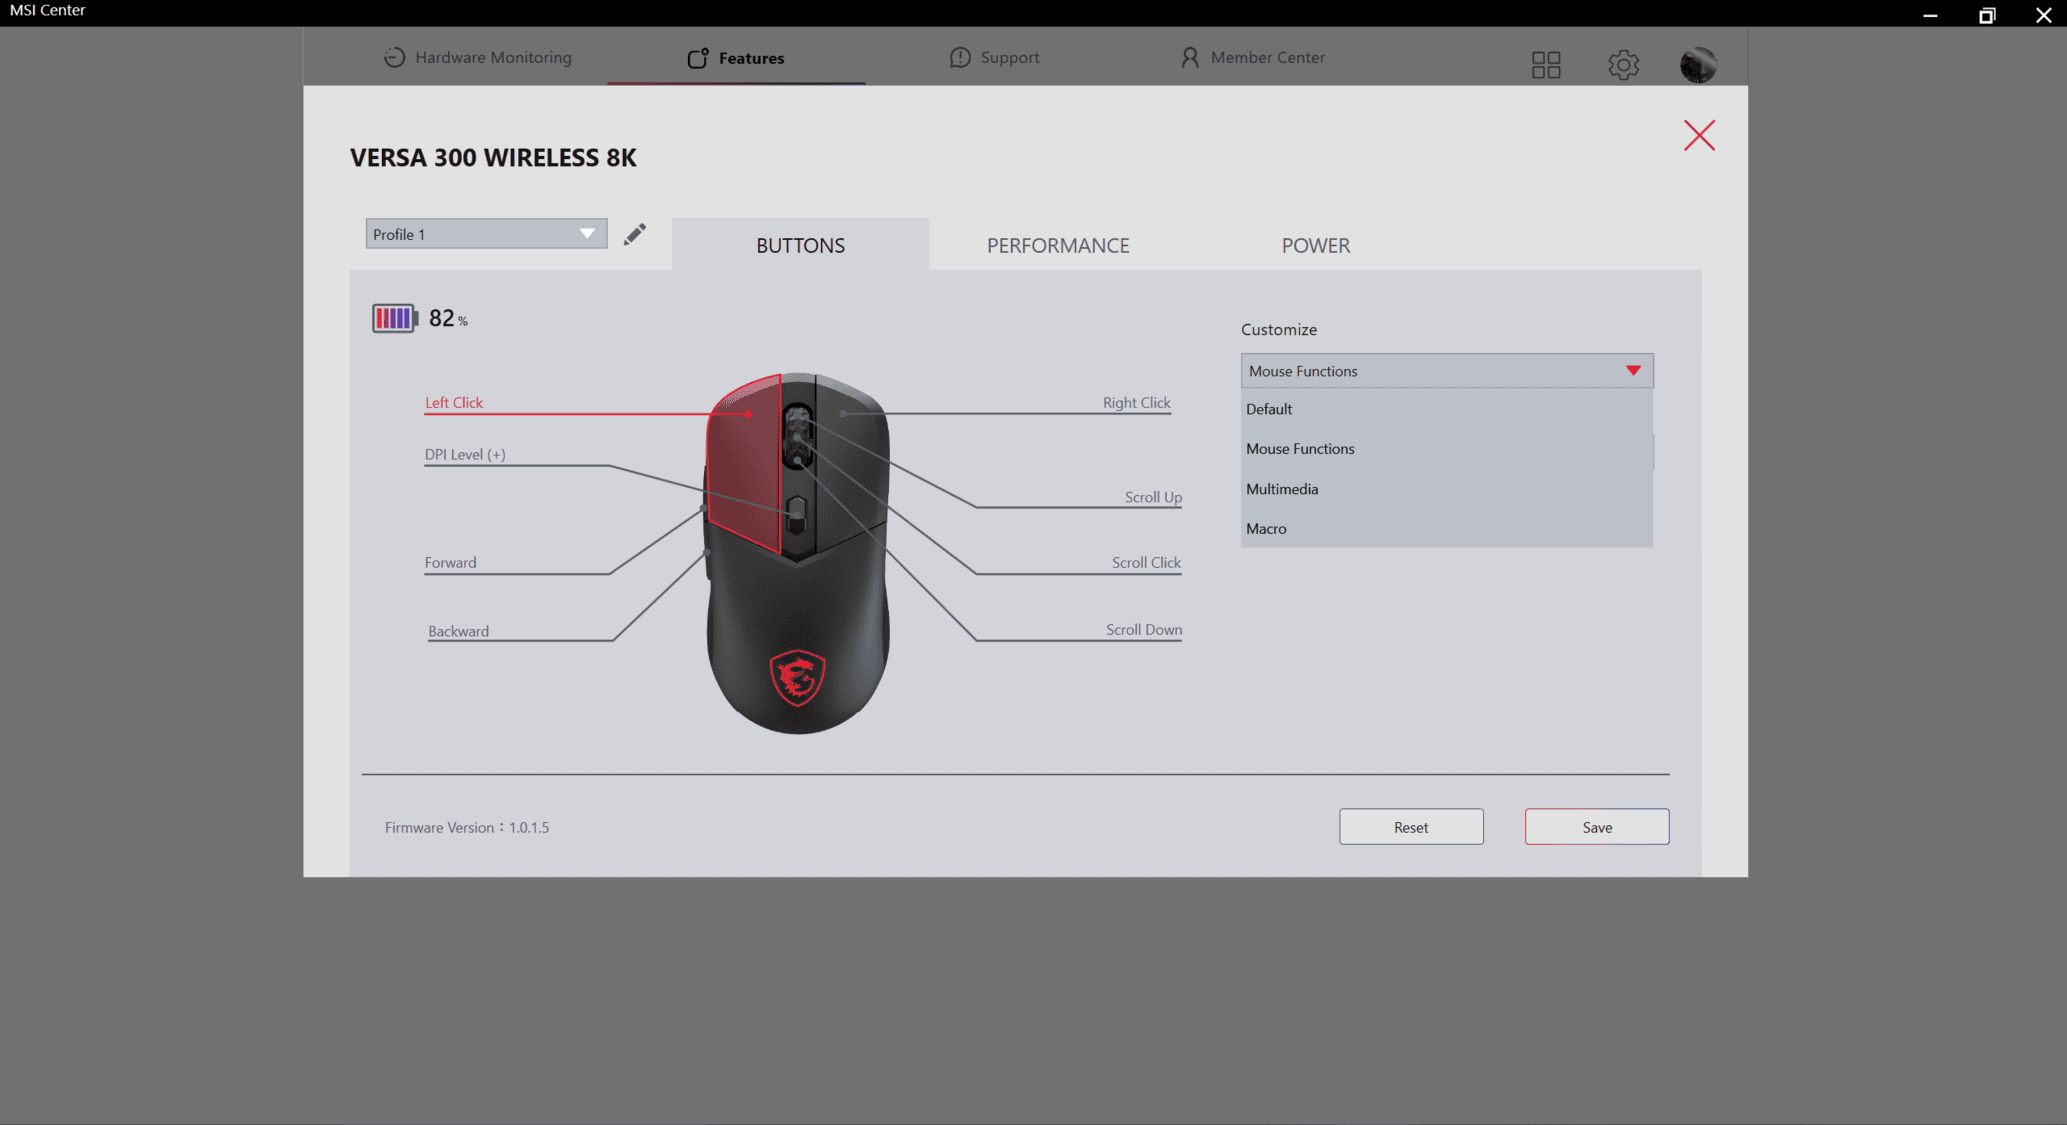Expand the Profile 1 dropdown
Screen dimensions: 2067x1125
coord(486,234)
